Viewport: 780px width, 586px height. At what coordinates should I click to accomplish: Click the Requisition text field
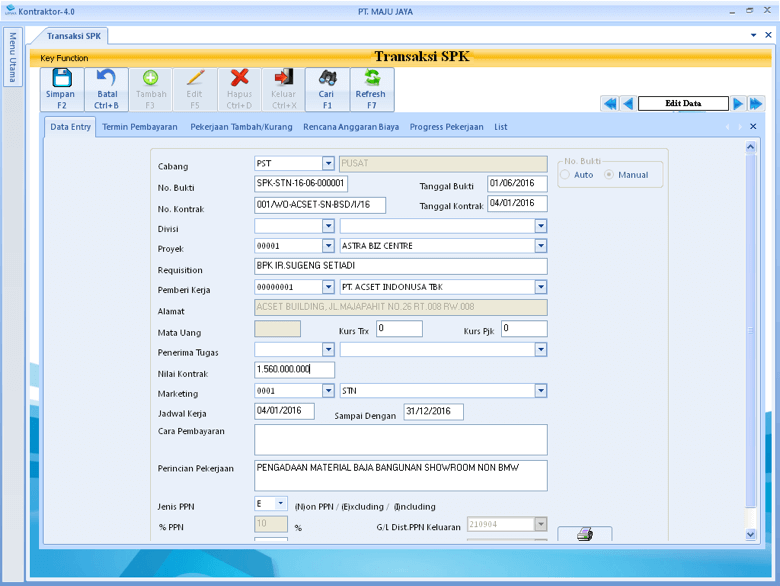(x=400, y=266)
